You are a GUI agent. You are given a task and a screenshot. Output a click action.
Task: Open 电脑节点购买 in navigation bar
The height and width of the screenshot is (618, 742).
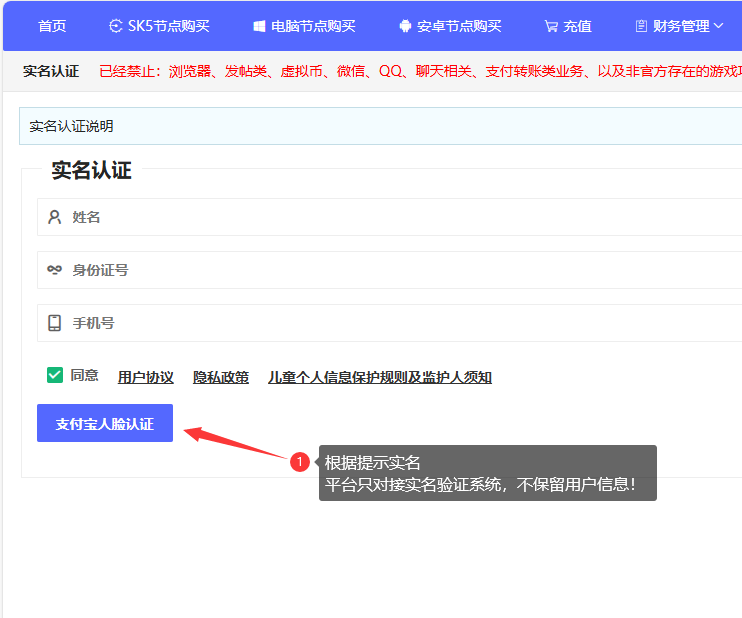(313, 26)
